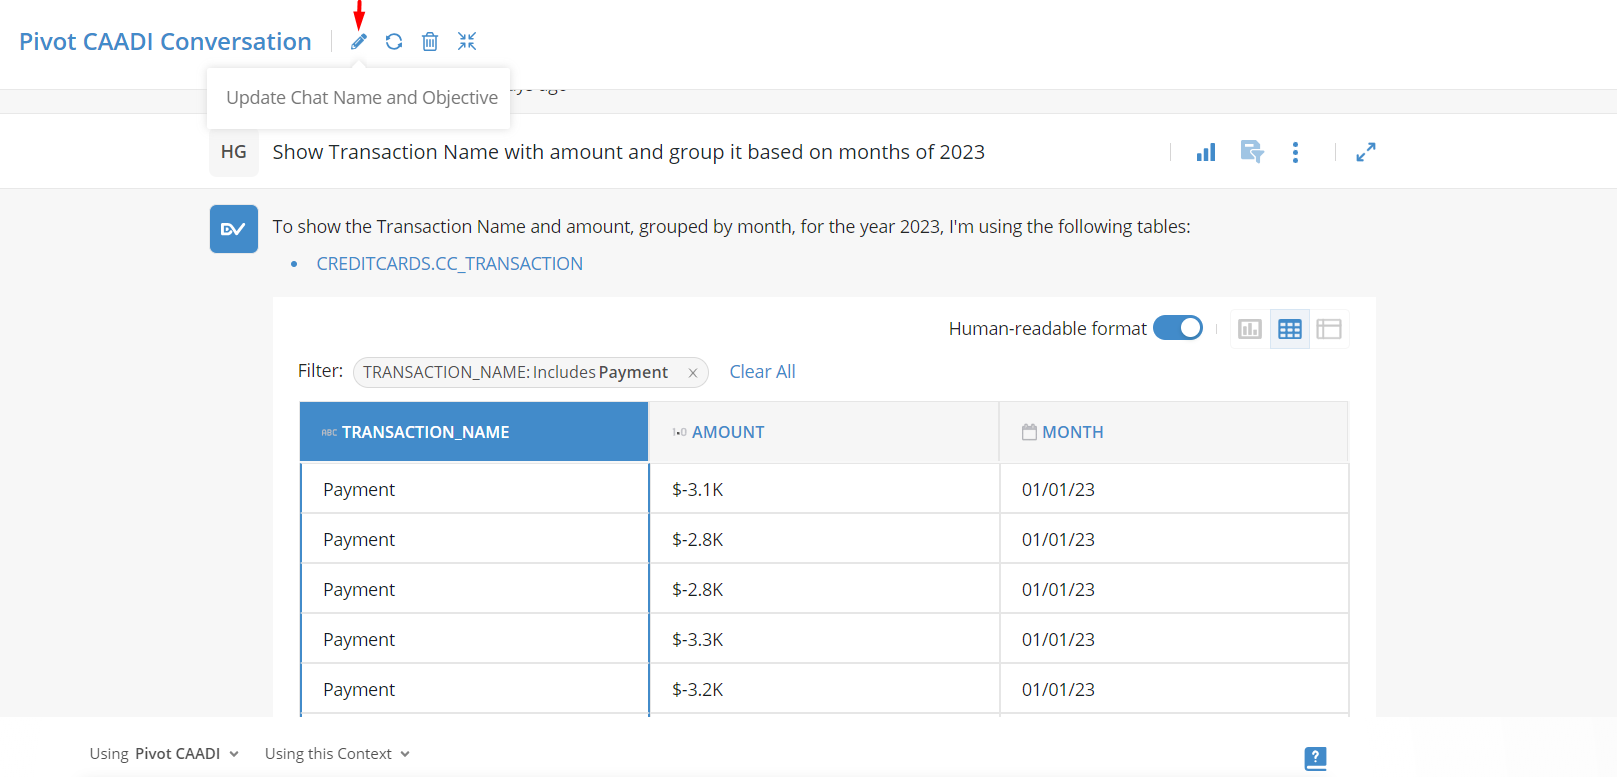This screenshot has width=1617, height=777.
Task: Open the CREDITCARDS.CC_TRANSACTION table link
Action: point(449,264)
